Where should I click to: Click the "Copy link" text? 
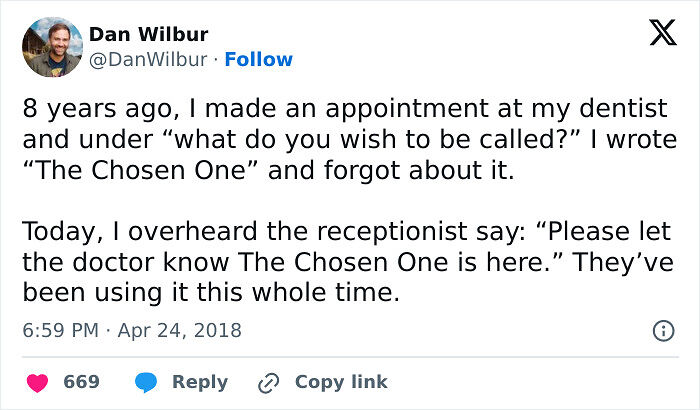[x=341, y=382]
